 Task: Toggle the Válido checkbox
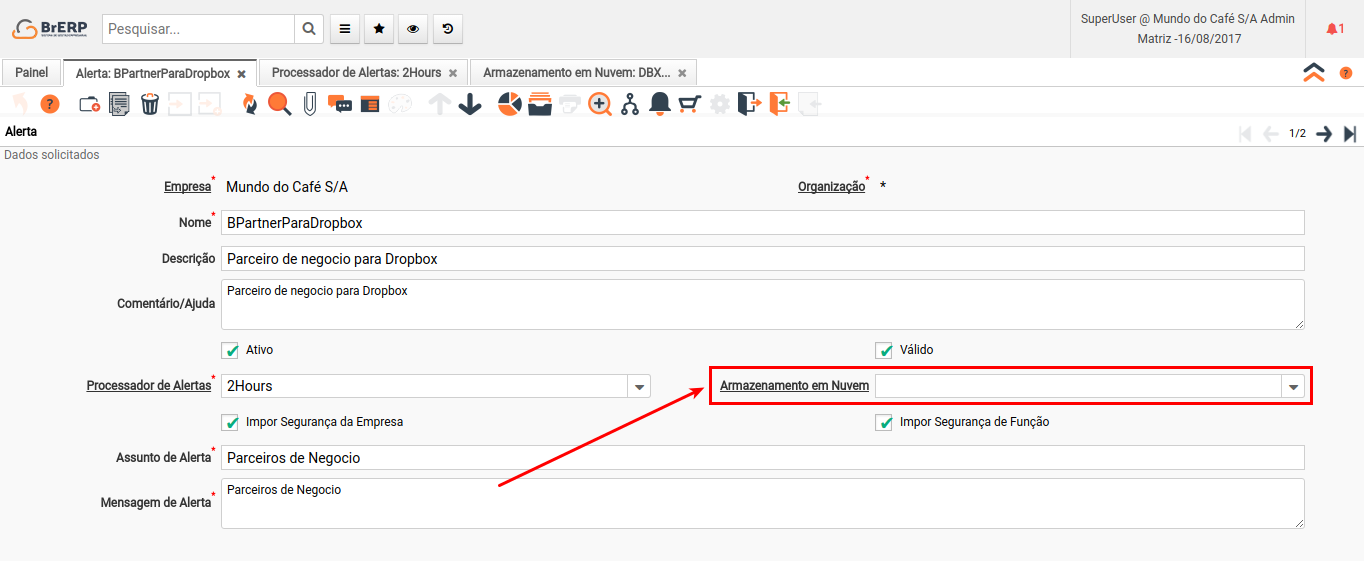[x=884, y=350]
